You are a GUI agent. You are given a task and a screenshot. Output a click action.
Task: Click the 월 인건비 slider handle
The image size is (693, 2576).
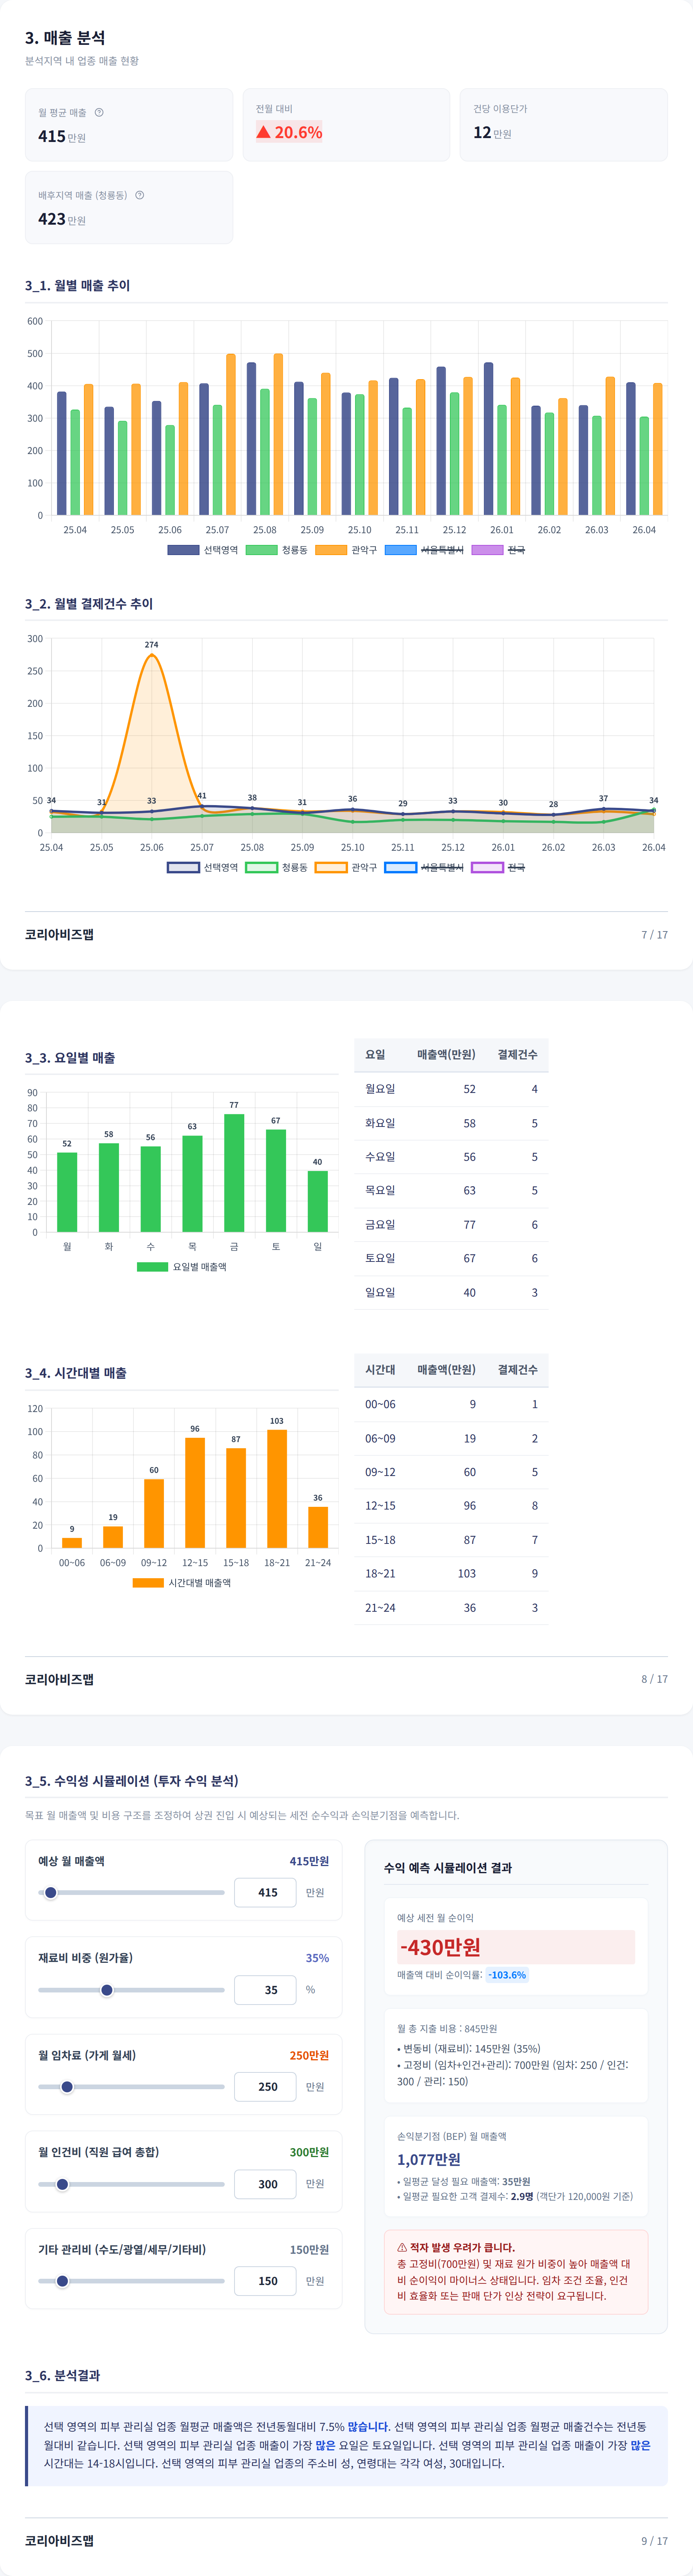(x=62, y=2184)
